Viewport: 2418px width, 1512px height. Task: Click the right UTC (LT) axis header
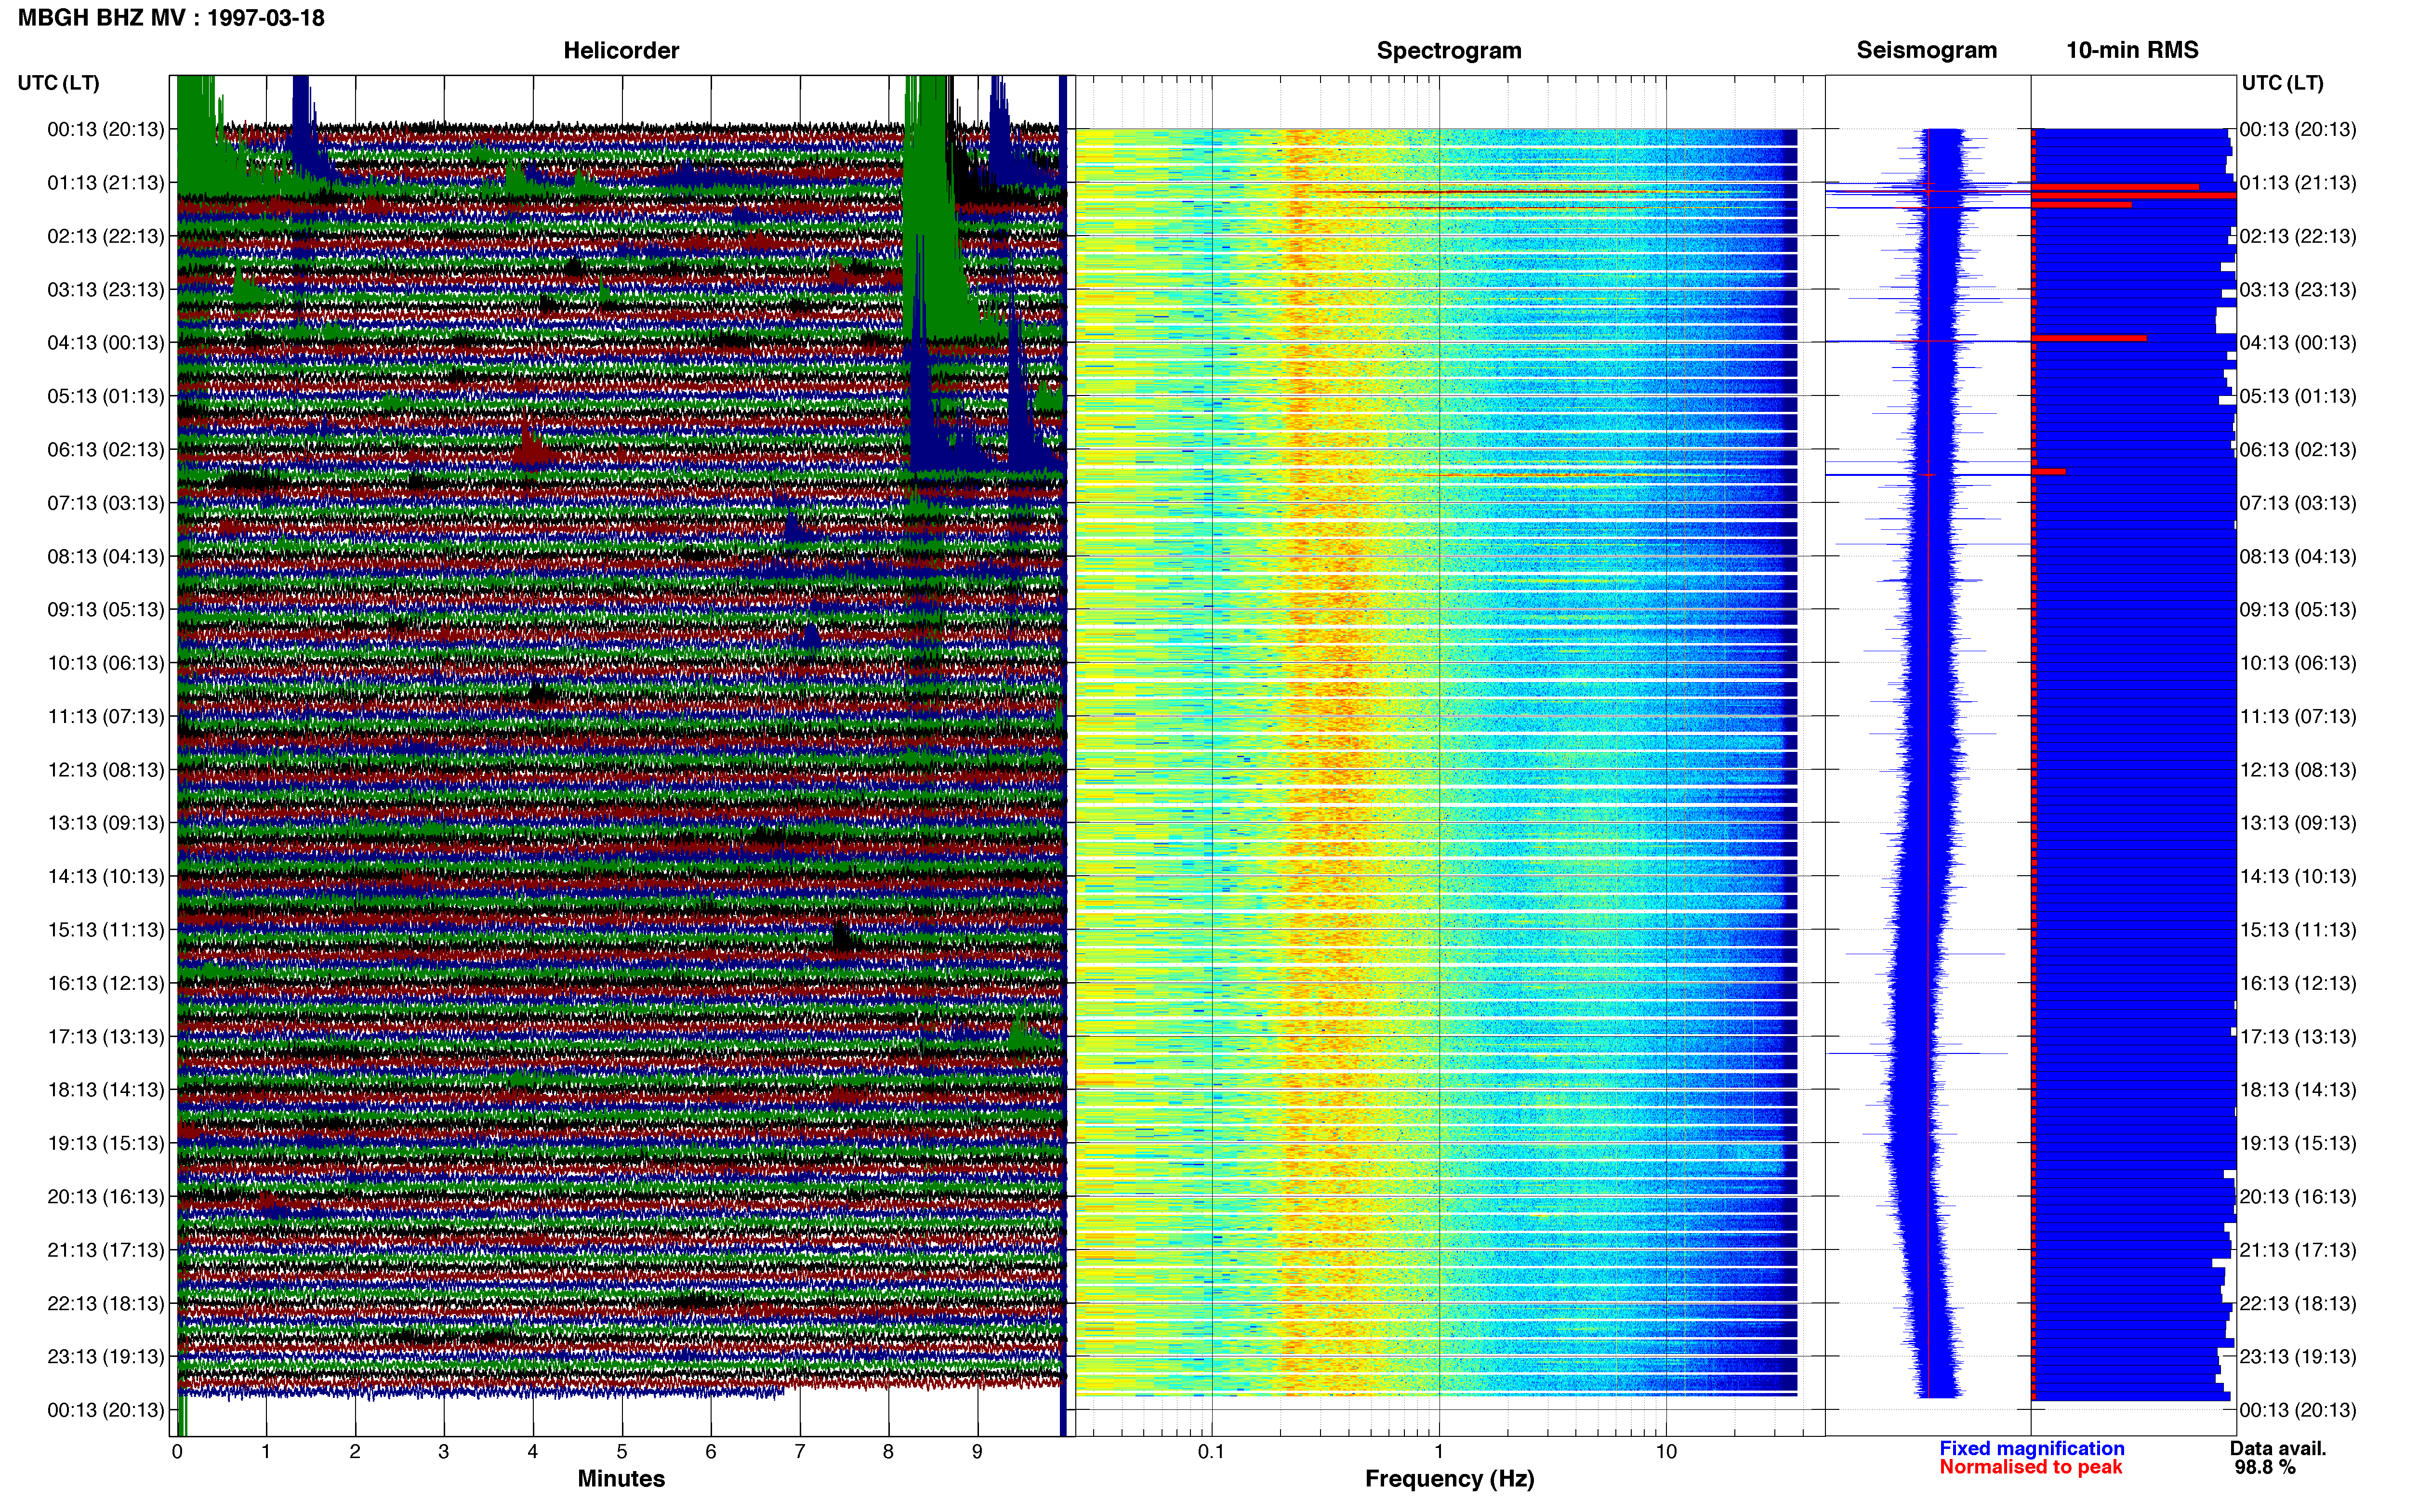click(2282, 83)
